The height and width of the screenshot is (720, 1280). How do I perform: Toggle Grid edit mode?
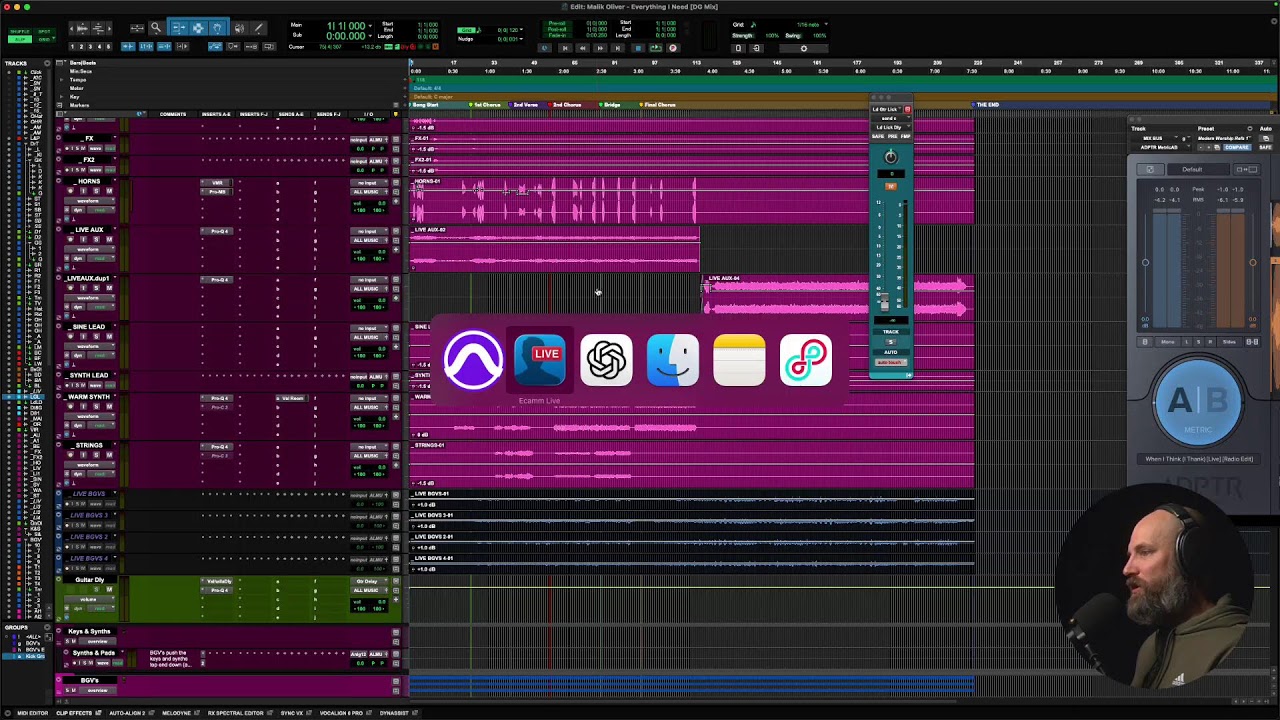click(44, 41)
